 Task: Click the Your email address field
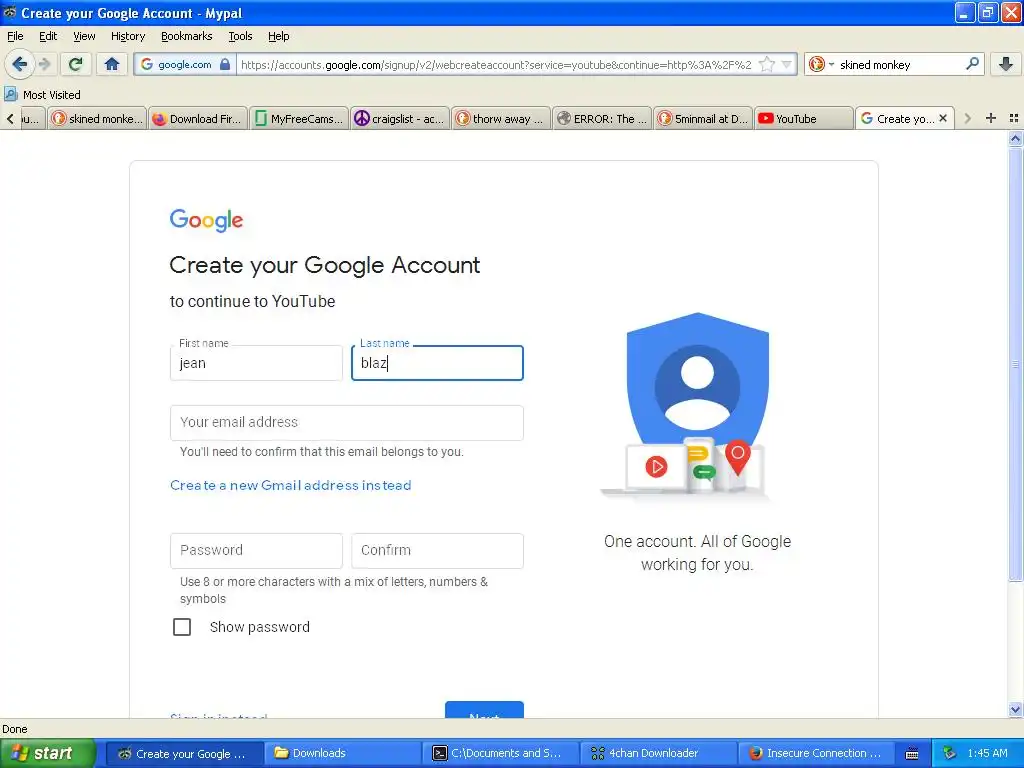[x=346, y=423]
